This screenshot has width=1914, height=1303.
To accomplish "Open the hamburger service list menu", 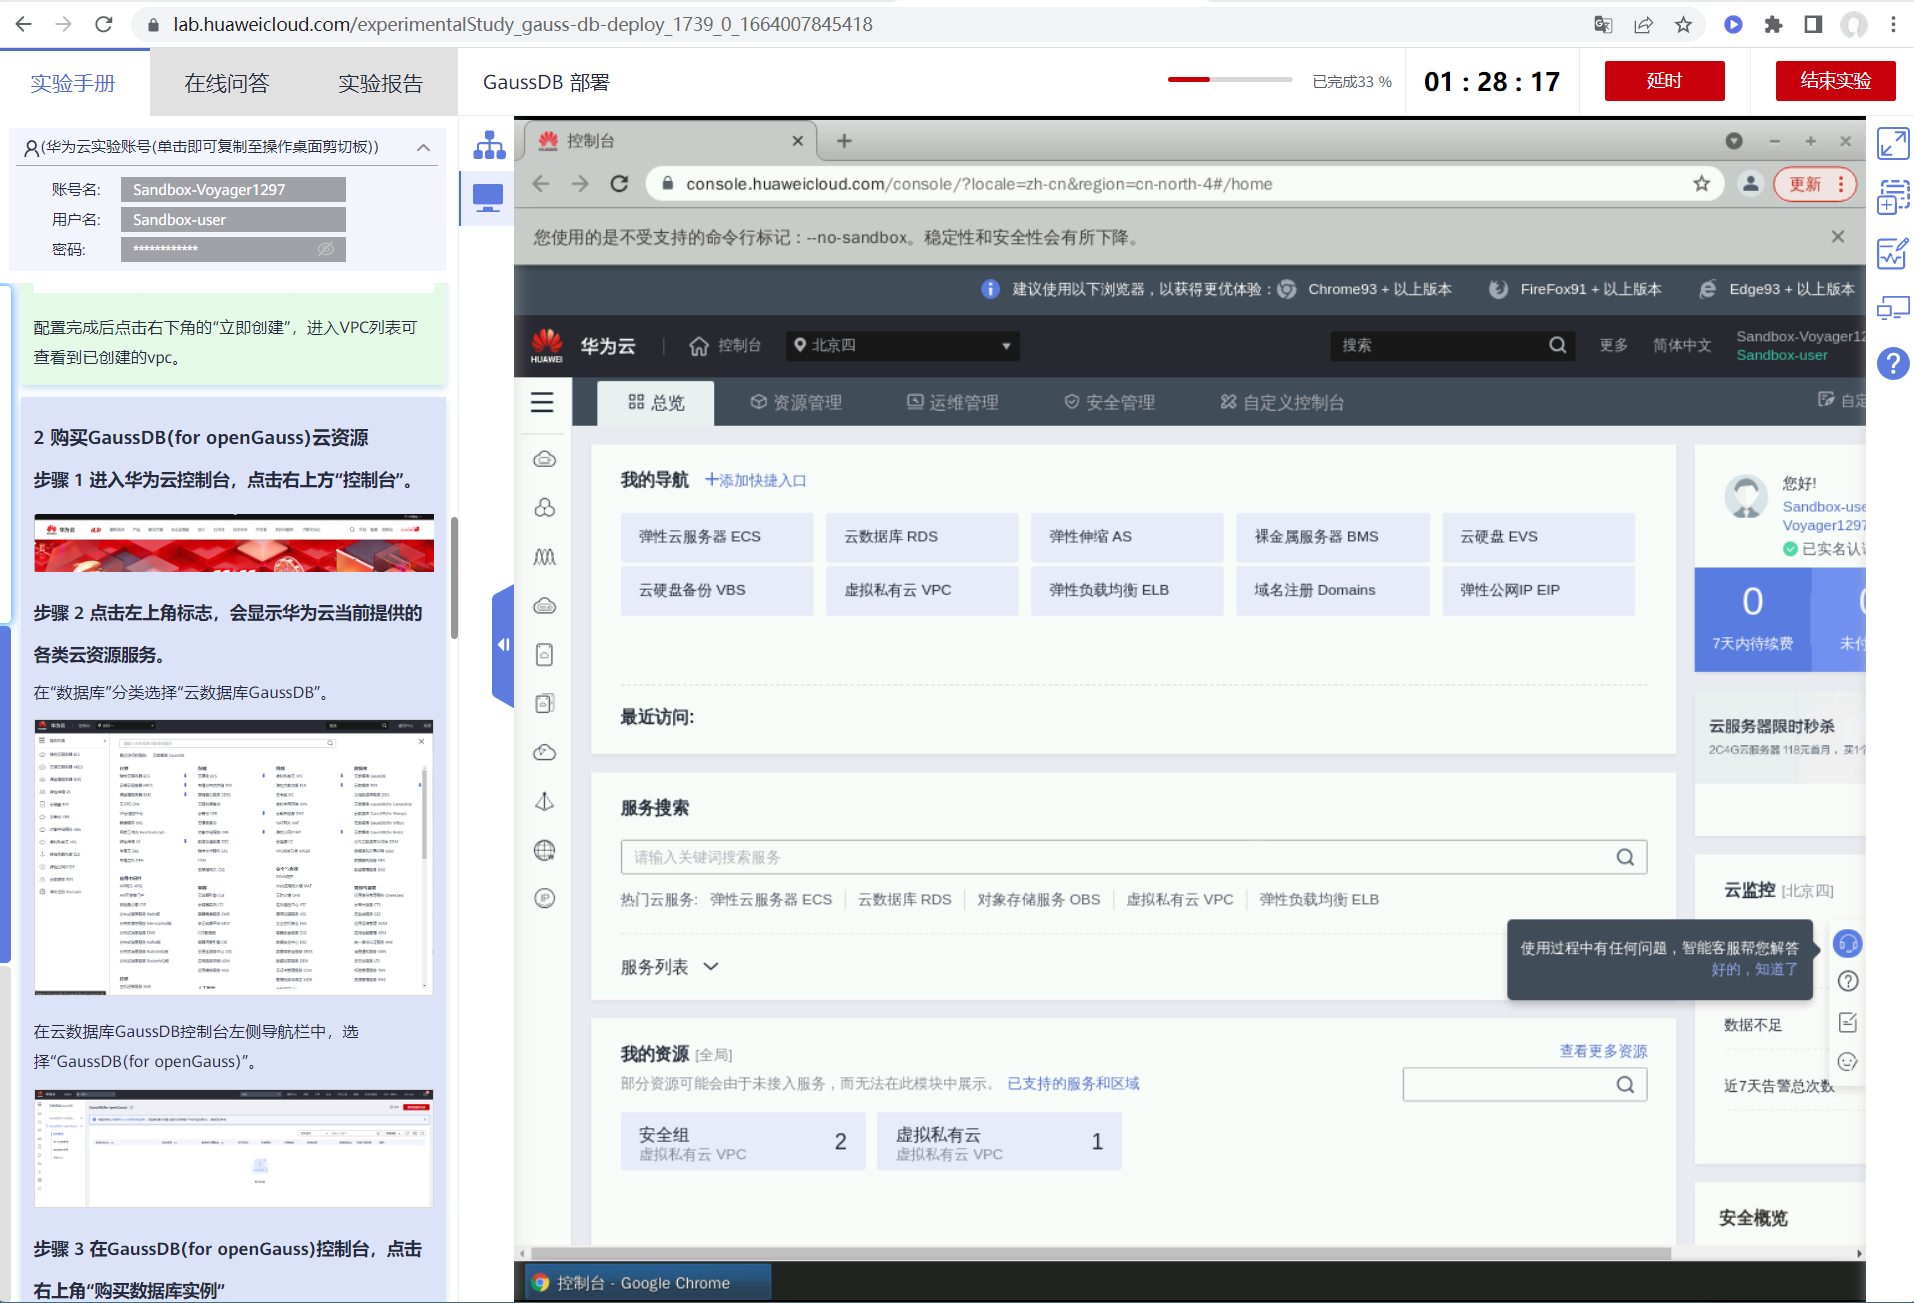I will [x=542, y=403].
